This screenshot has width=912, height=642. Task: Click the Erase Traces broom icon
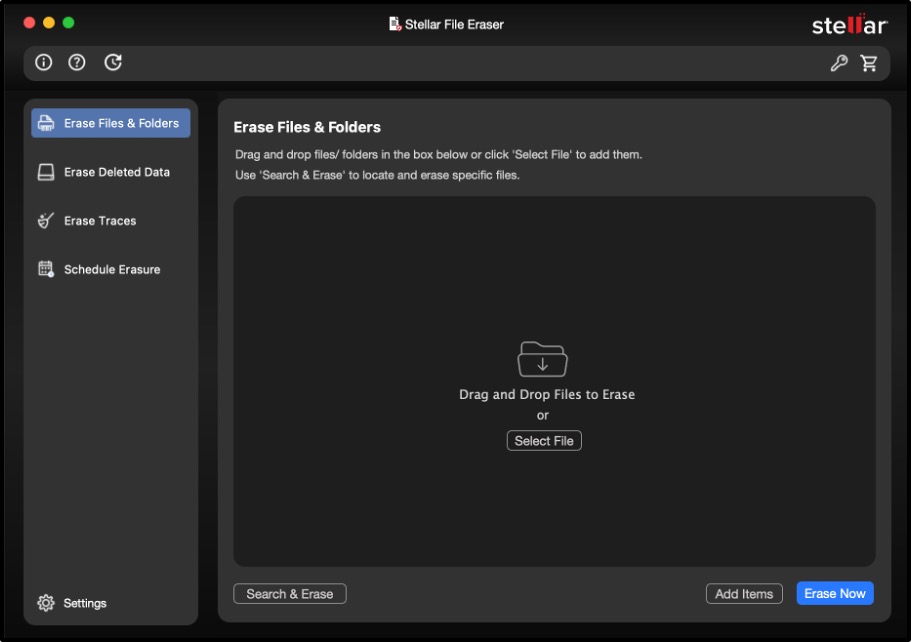click(46, 220)
